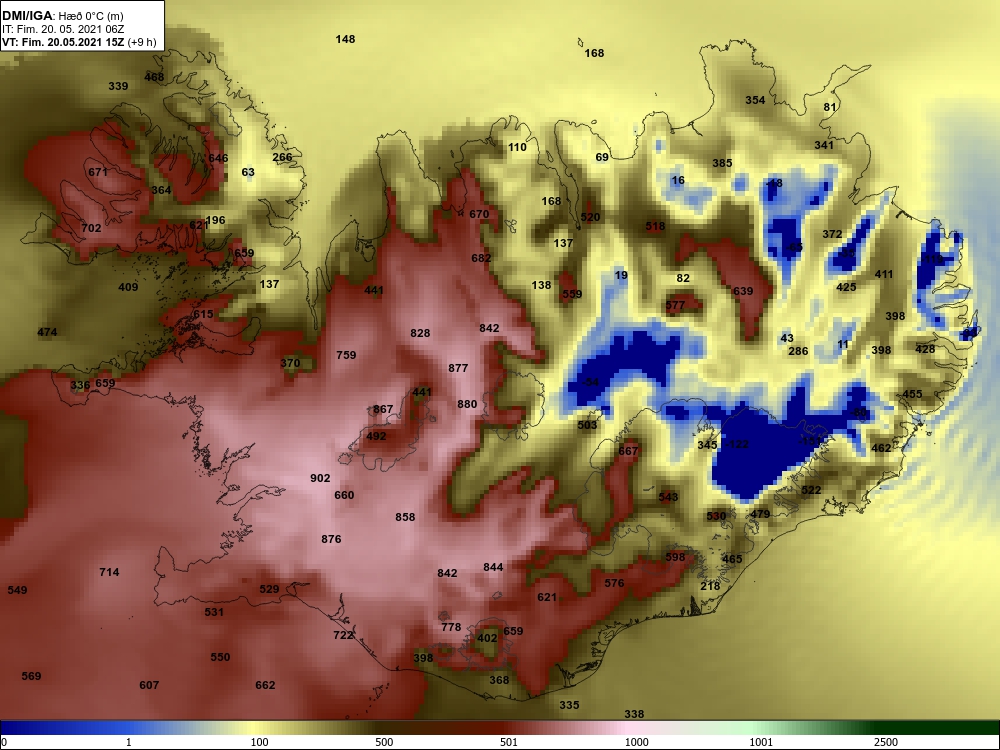The height and width of the screenshot is (750, 1000).
Task: Click the map value 576
Action: point(614,584)
